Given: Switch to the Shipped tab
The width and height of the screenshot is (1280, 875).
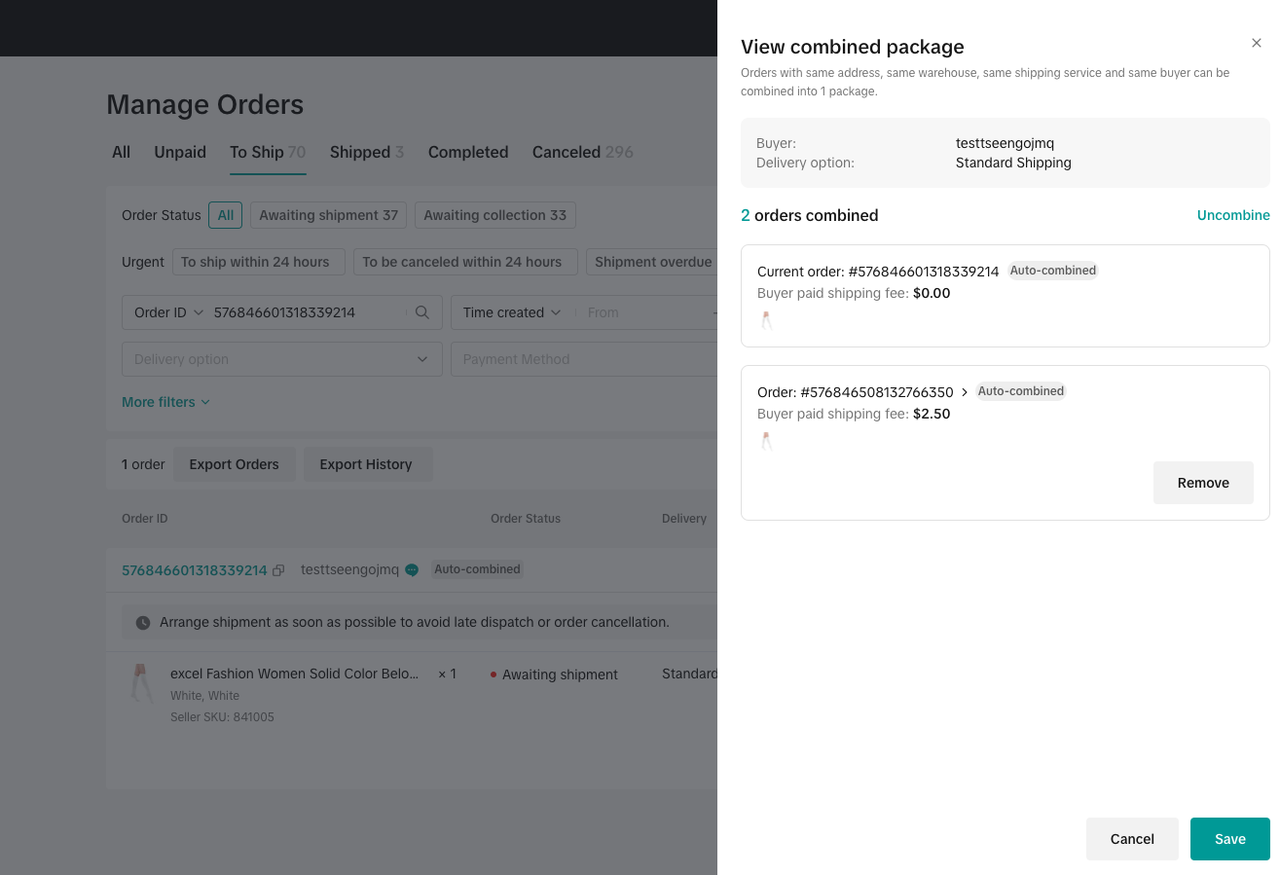Looking at the screenshot, I should click(366, 152).
